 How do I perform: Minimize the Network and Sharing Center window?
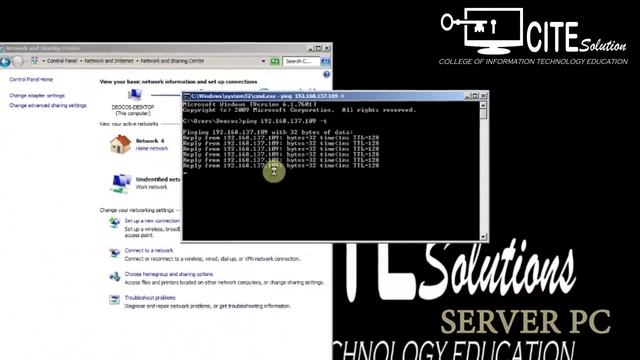click(311, 48)
